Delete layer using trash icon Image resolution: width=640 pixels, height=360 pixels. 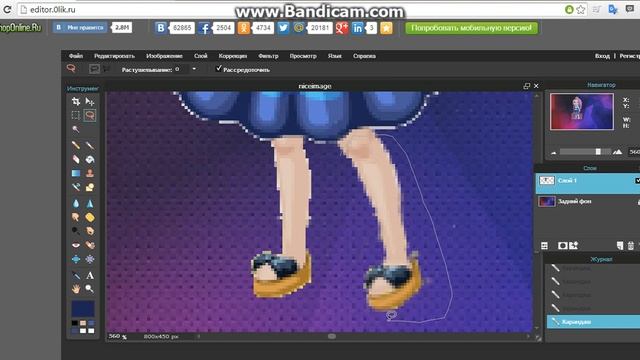(x=631, y=245)
